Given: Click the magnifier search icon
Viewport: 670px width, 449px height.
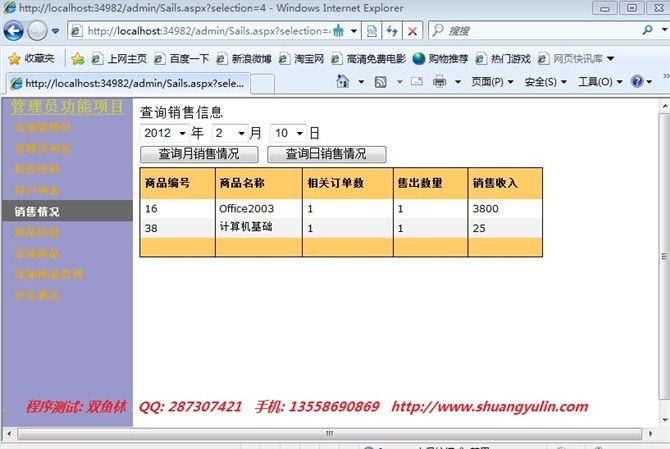Looking at the screenshot, I should point(647,30).
